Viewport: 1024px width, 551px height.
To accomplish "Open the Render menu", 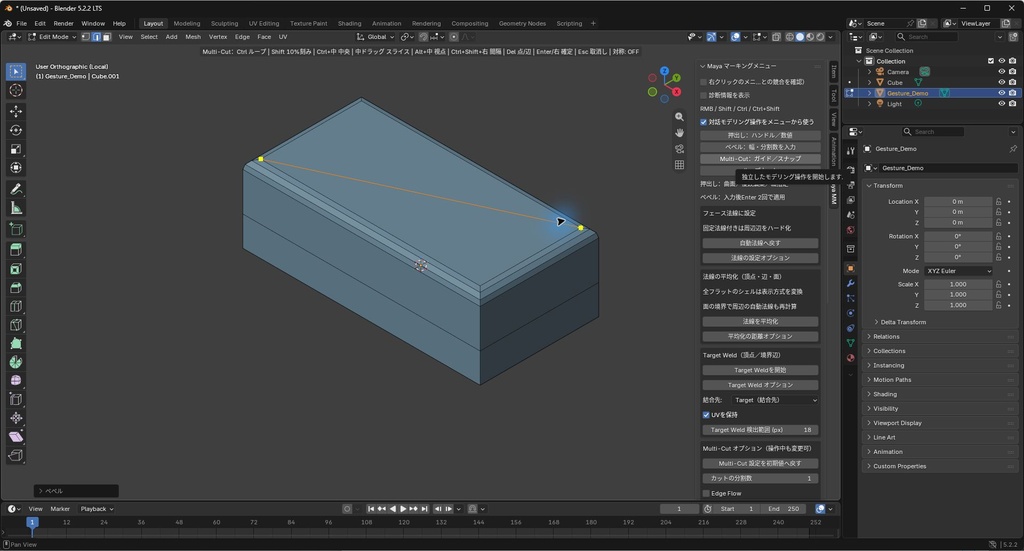I will click(63, 24).
